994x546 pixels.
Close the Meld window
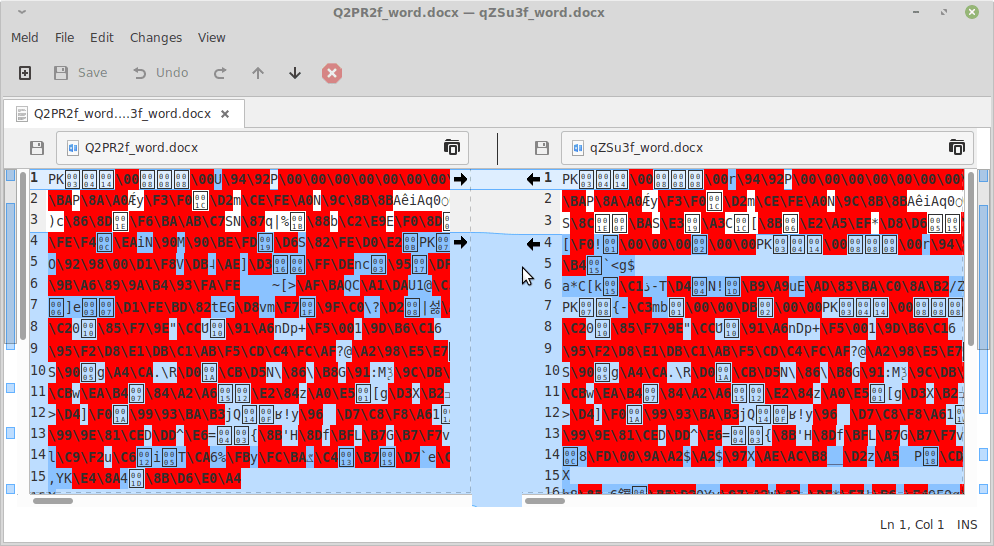(x=971, y=12)
